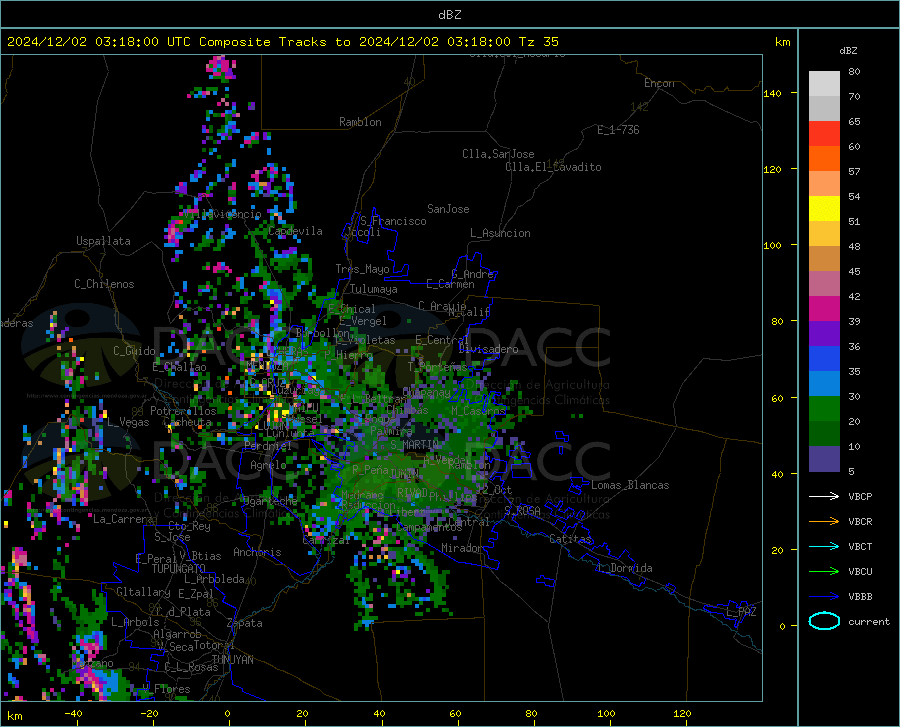Click the 'C_Chilenos' map label
Viewport: 900px width, 727px height.
[104, 284]
